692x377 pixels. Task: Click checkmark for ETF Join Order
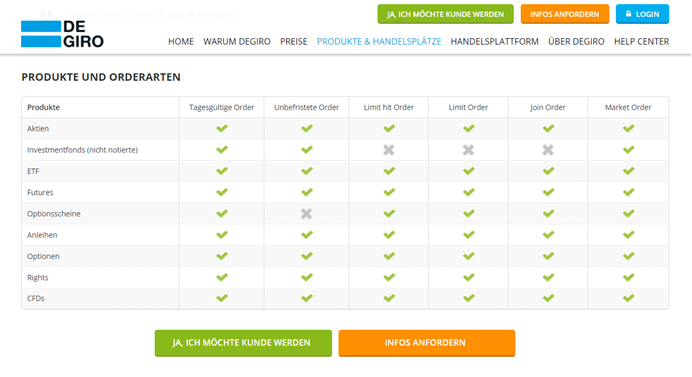click(548, 171)
